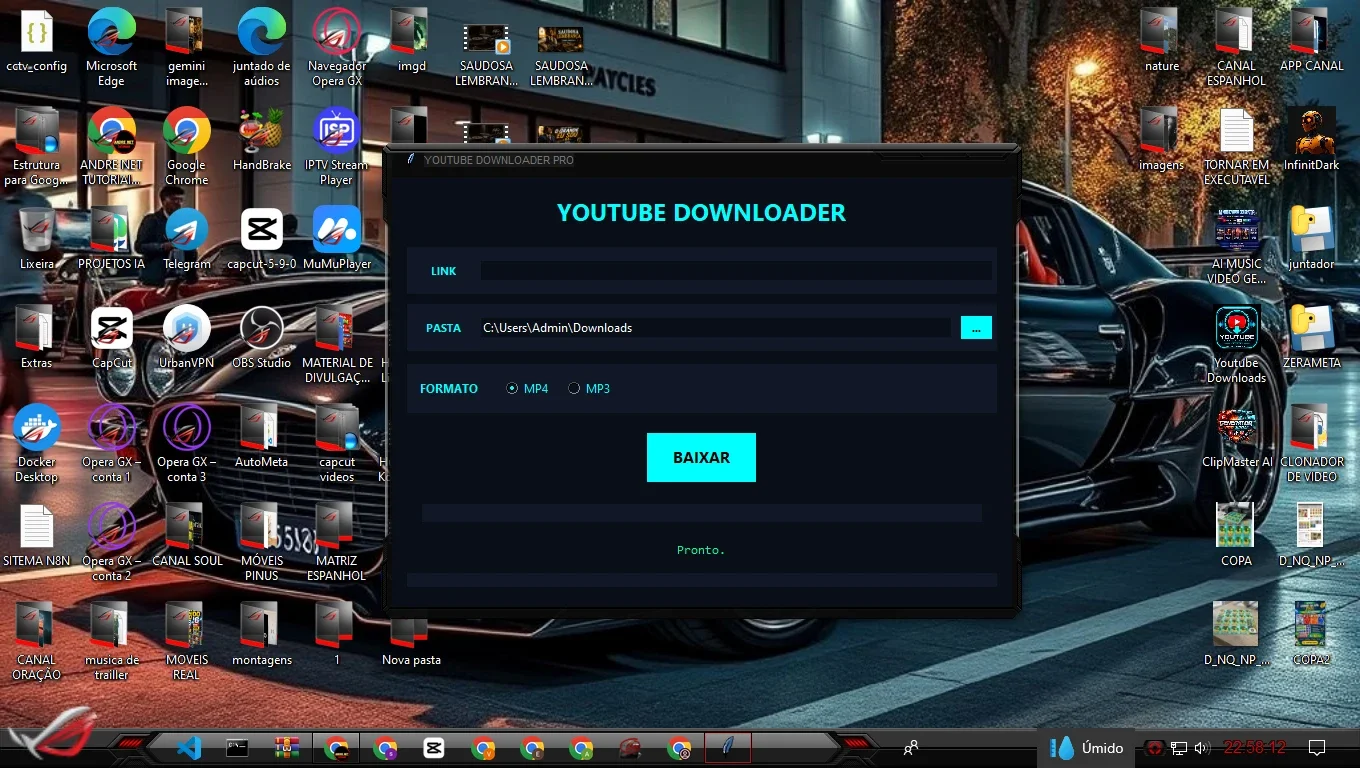Open the SITEMA N8N text file

click(37, 536)
